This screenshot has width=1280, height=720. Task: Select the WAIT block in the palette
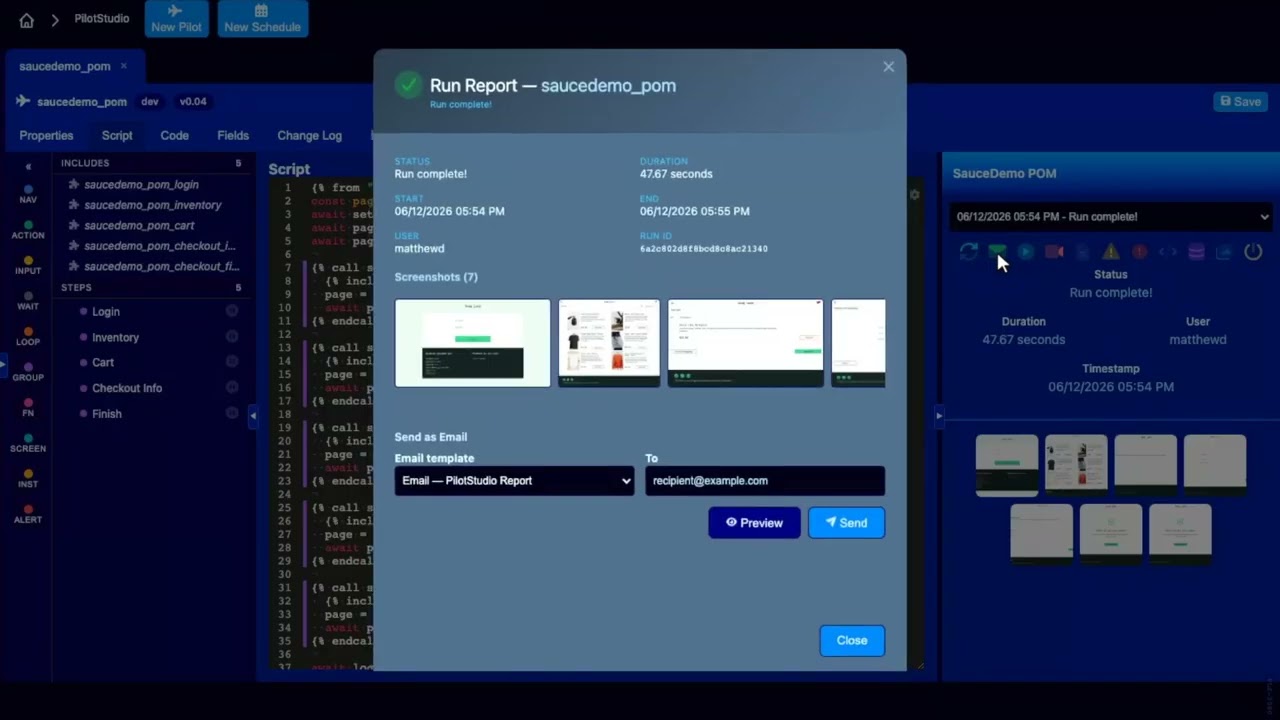click(x=28, y=301)
